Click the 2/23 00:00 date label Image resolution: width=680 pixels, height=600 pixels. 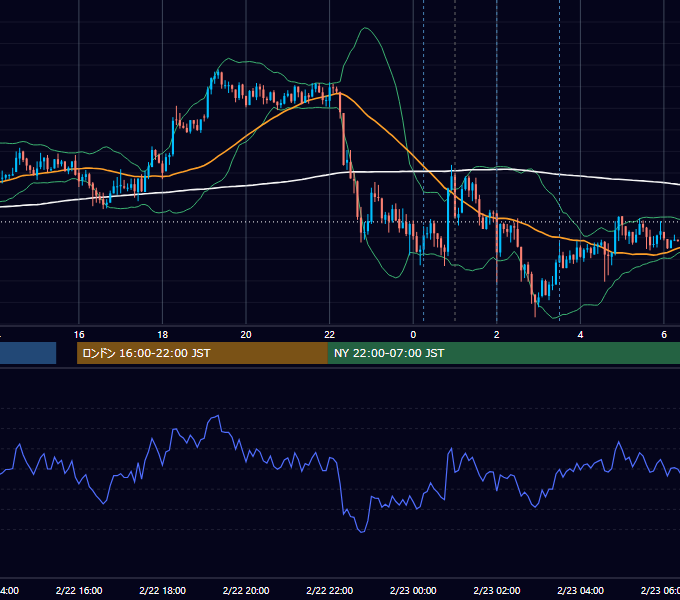(x=413, y=590)
